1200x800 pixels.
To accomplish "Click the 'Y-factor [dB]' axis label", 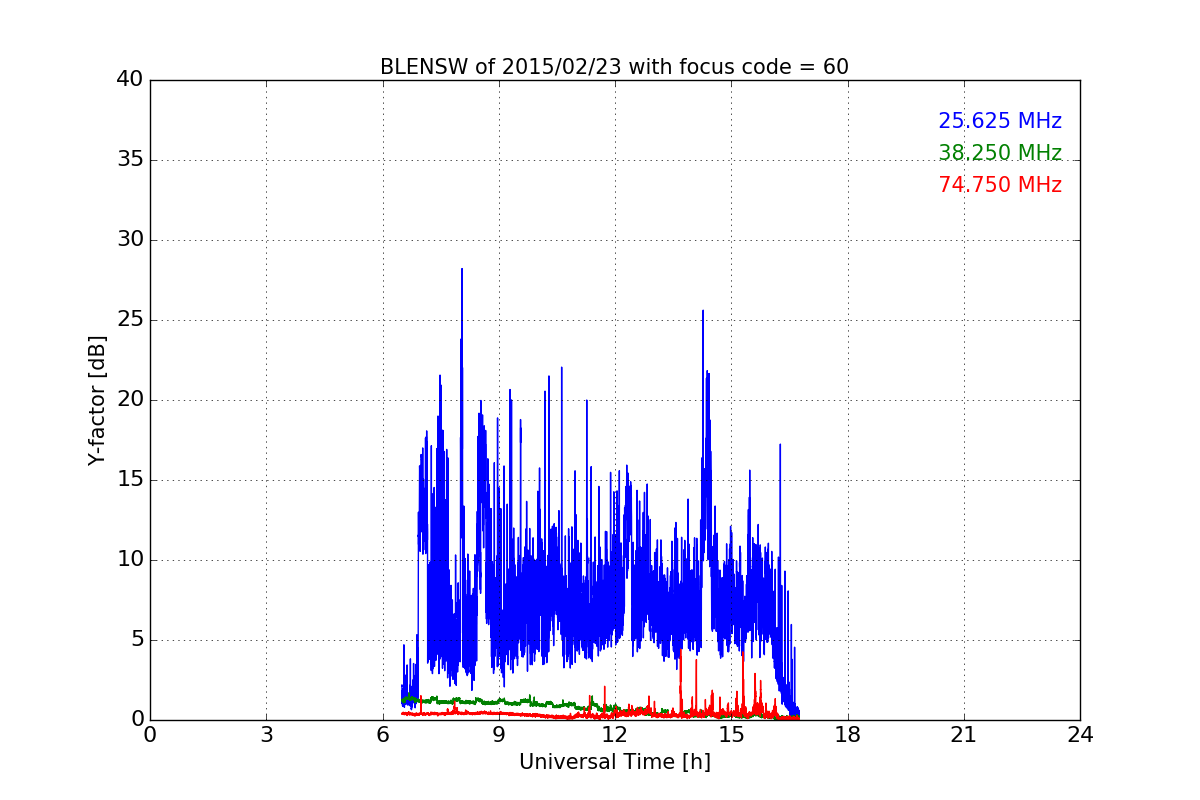I will pyautogui.click(x=97, y=400).
